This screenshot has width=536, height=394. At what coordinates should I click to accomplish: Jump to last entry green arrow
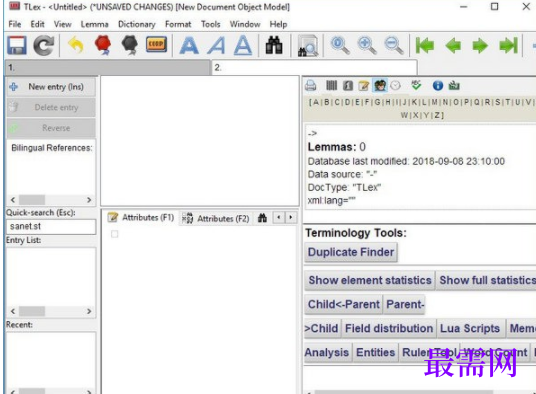pyautogui.click(x=508, y=45)
